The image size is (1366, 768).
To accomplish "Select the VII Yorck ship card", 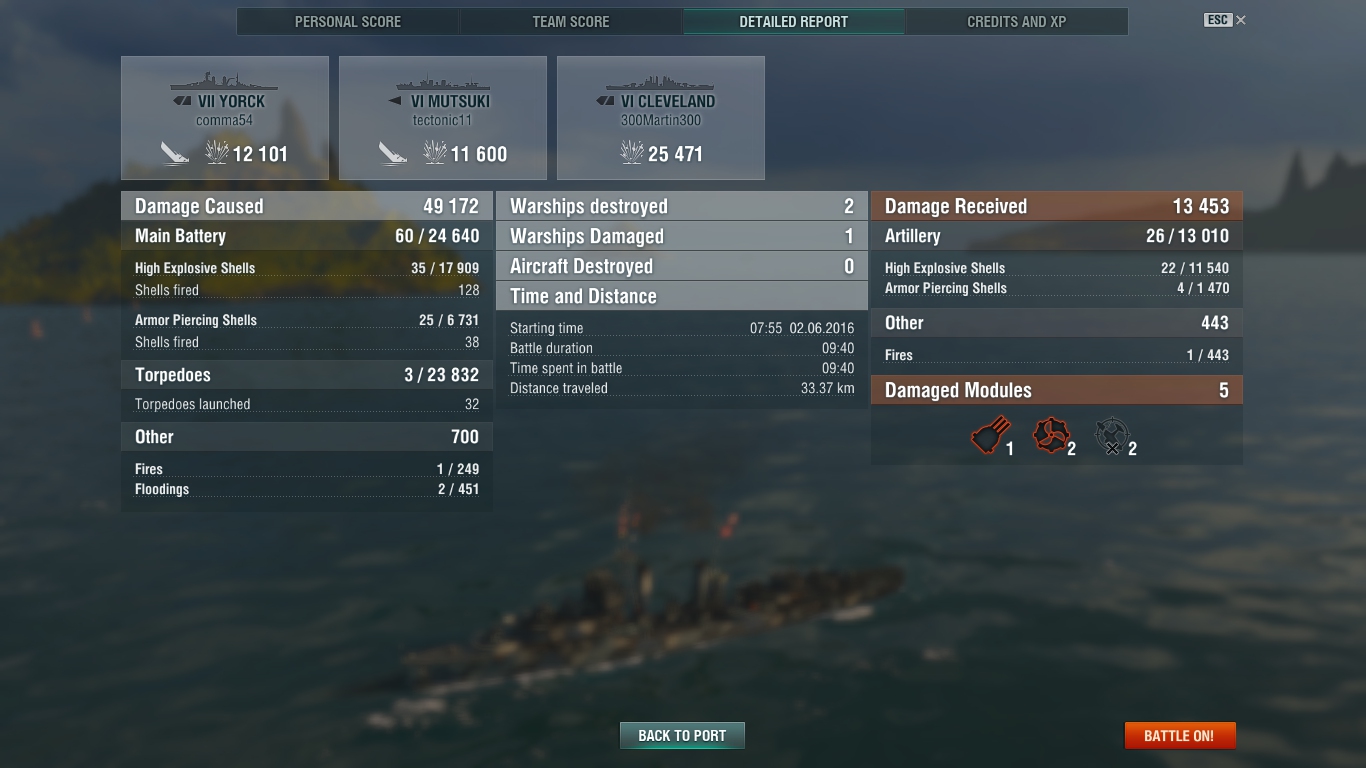I will [225, 118].
